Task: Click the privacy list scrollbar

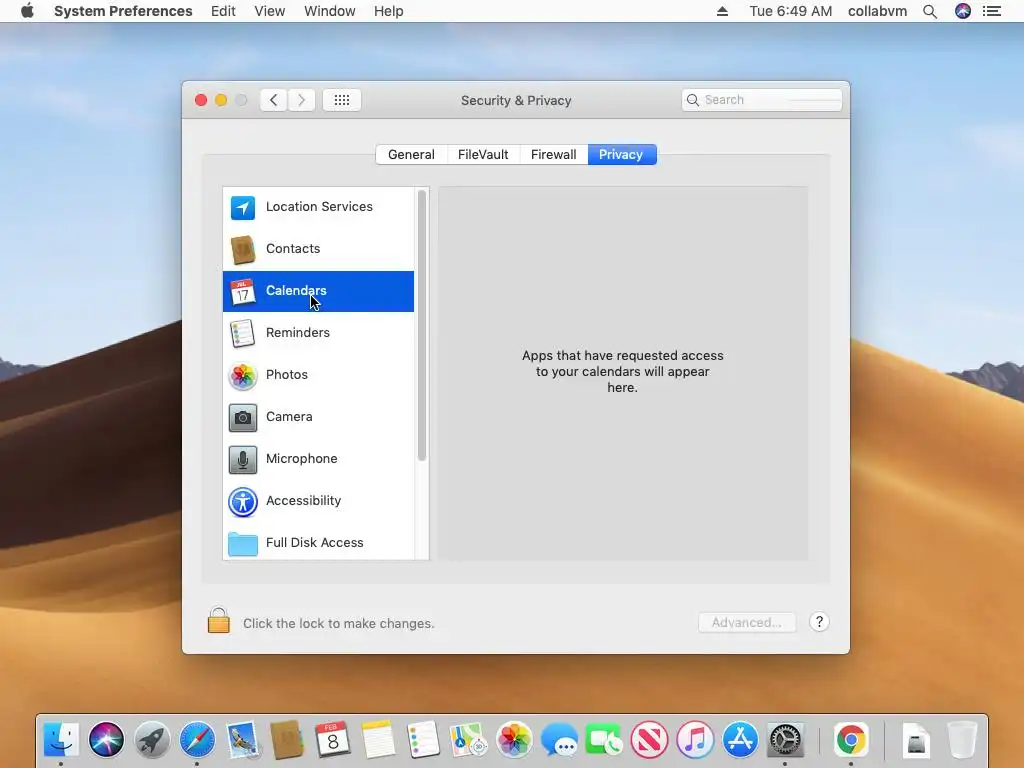Action: point(422,326)
